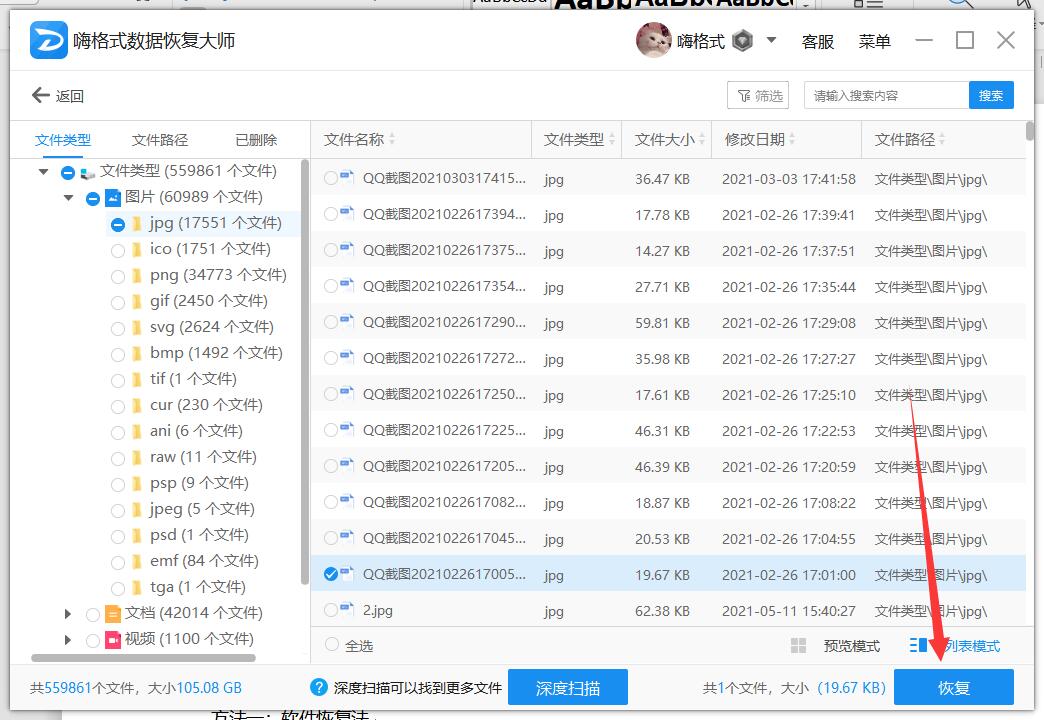Click the cur folder icon
The height and width of the screenshot is (720, 1044).
click(136, 405)
